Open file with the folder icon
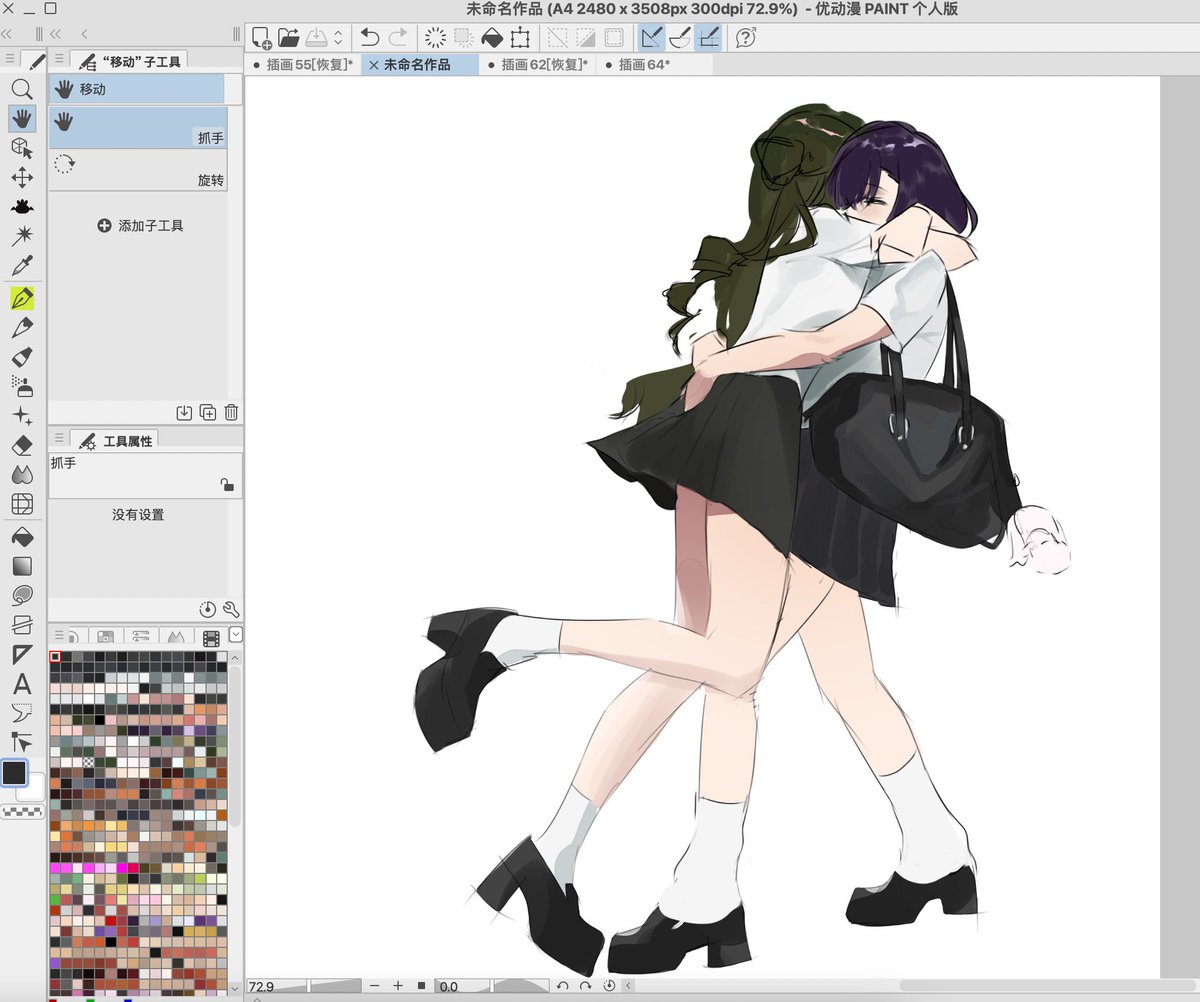The height and width of the screenshot is (1002, 1200). tap(289, 38)
